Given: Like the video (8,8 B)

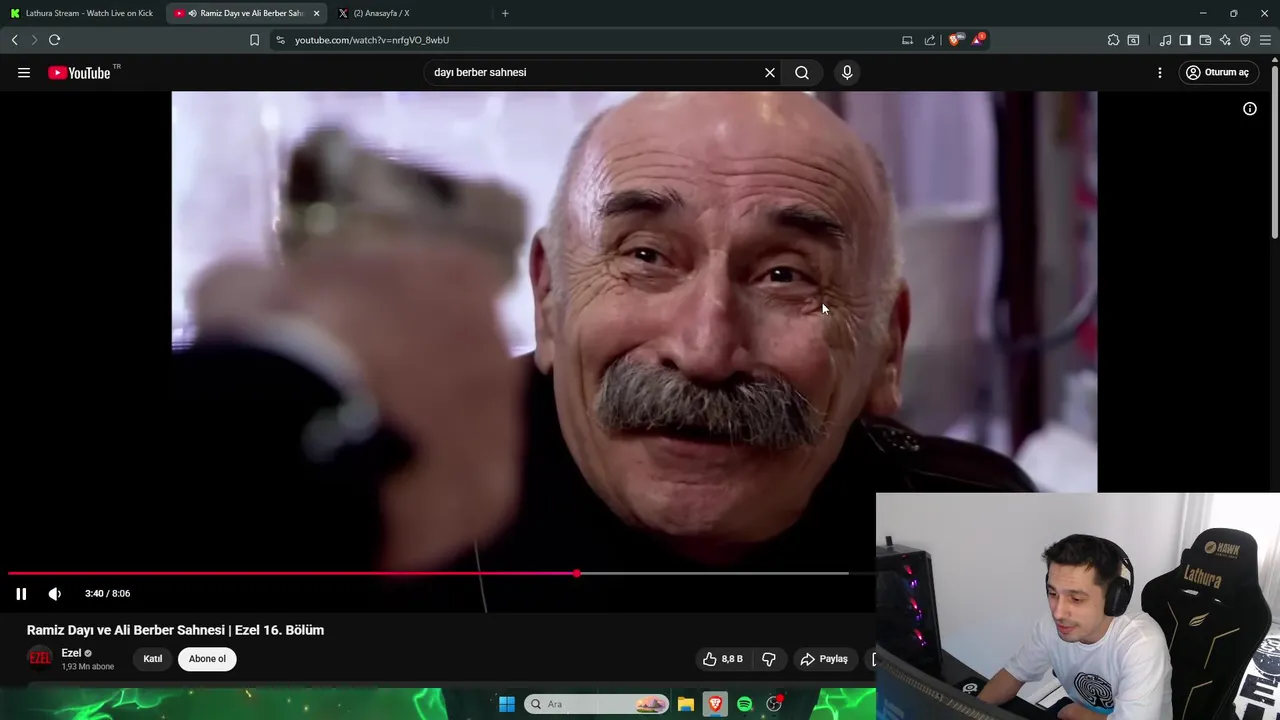Looking at the screenshot, I should pyautogui.click(x=722, y=659).
